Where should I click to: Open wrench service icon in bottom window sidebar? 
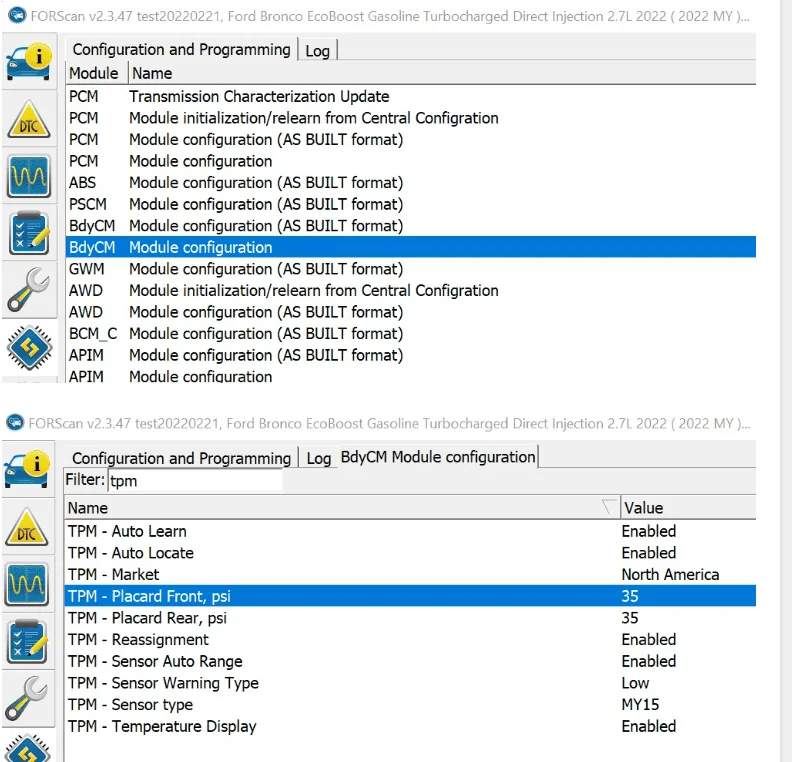pos(27,698)
